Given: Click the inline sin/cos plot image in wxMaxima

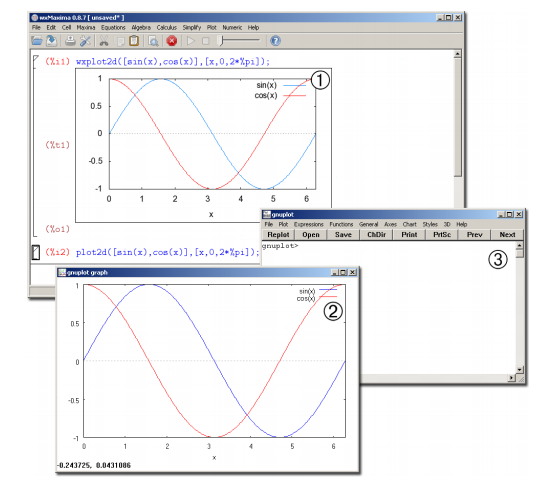Looking at the screenshot, I should pos(203,146).
